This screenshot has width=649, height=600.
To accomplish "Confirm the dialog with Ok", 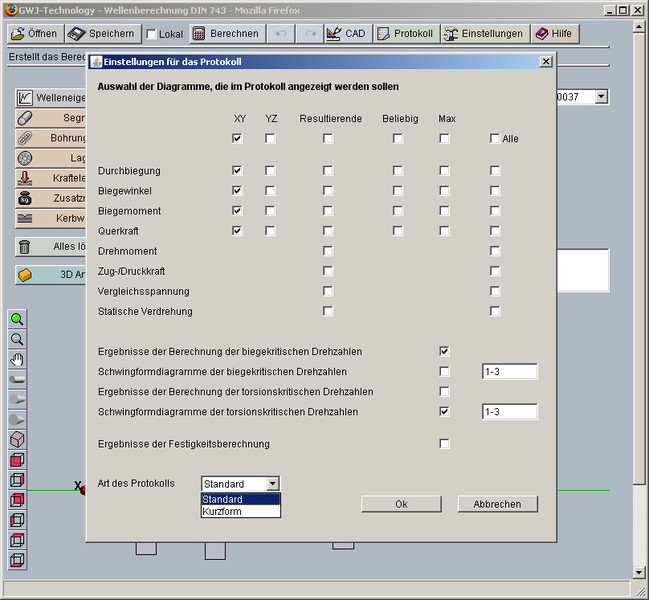I will point(401,504).
